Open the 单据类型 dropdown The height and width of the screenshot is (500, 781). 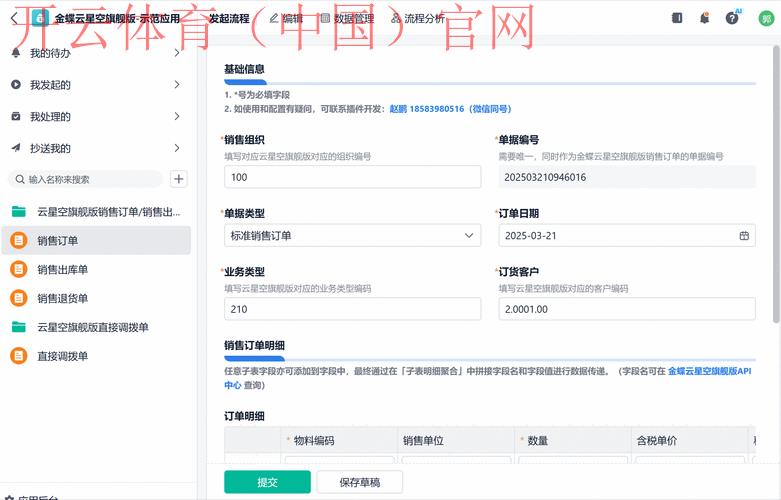pyautogui.click(x=353, y=236)
